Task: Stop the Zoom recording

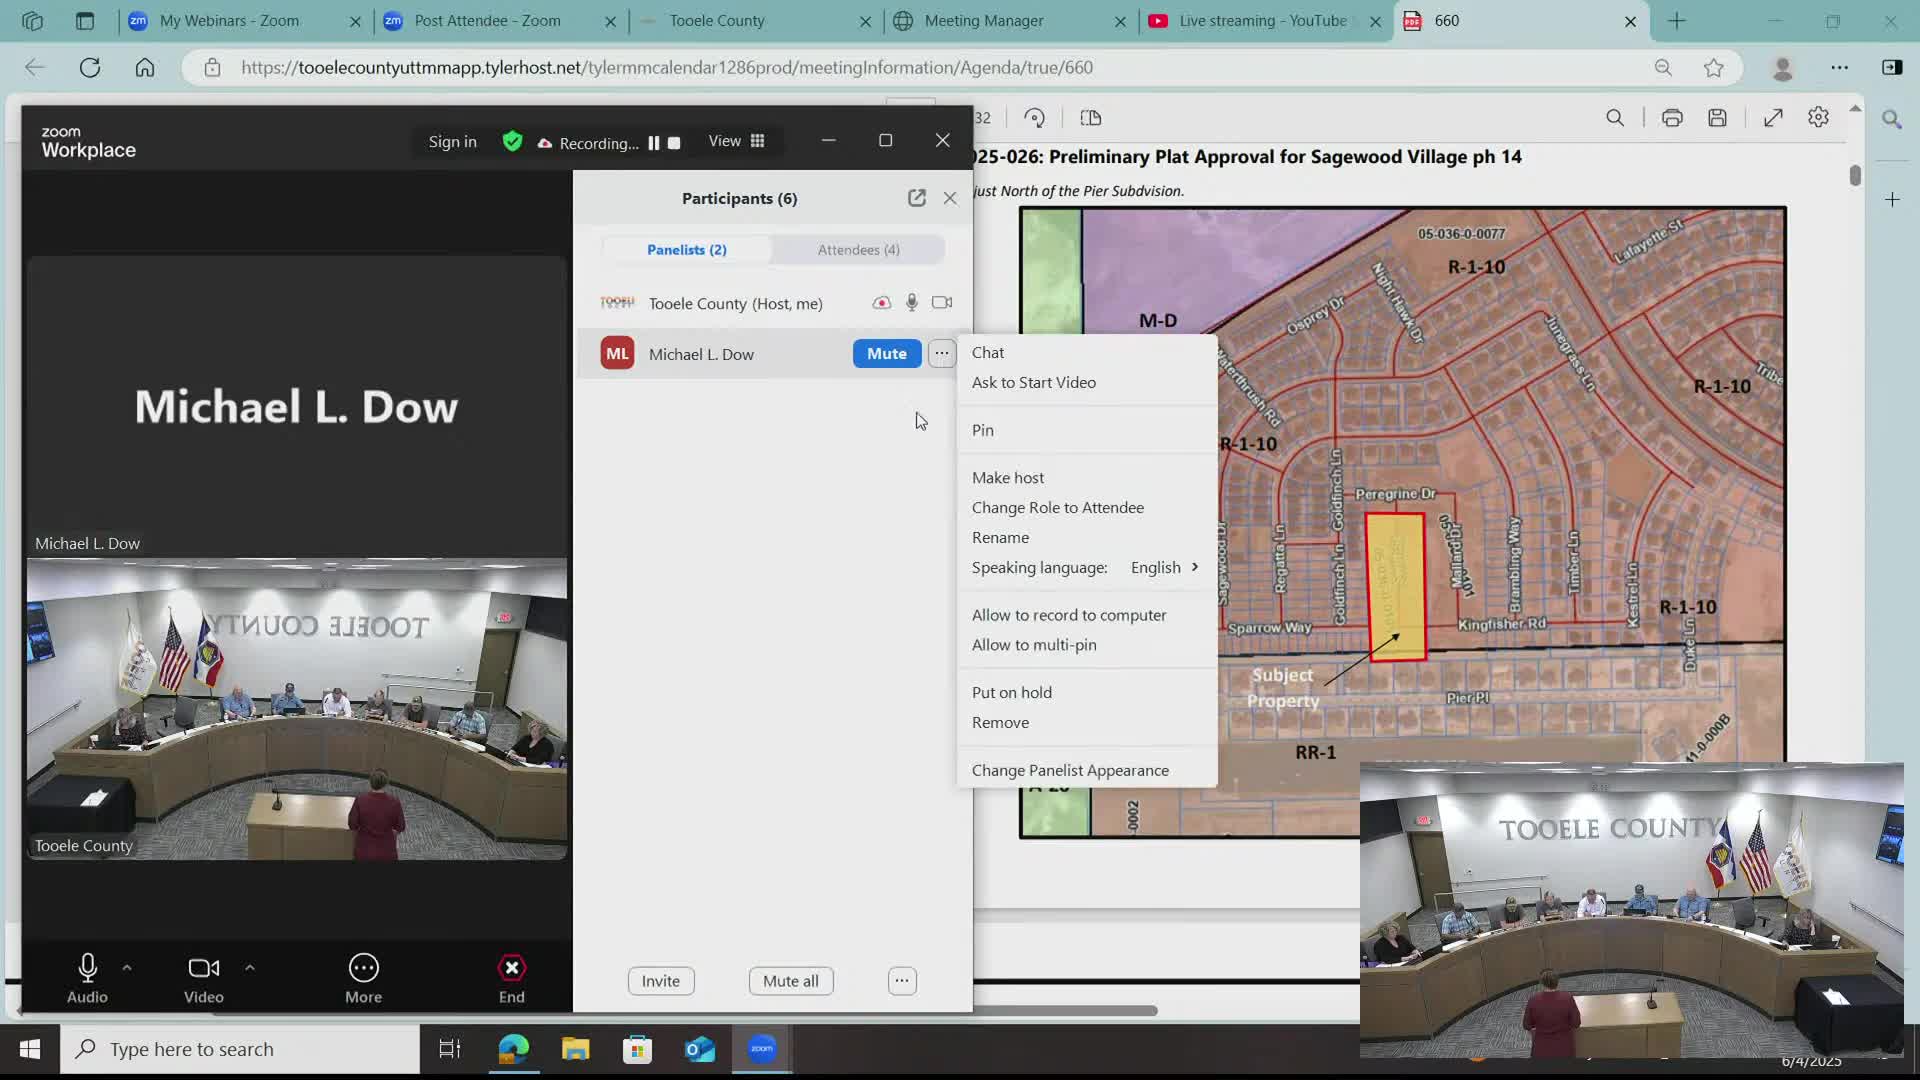Action: [x=675, y=142]
